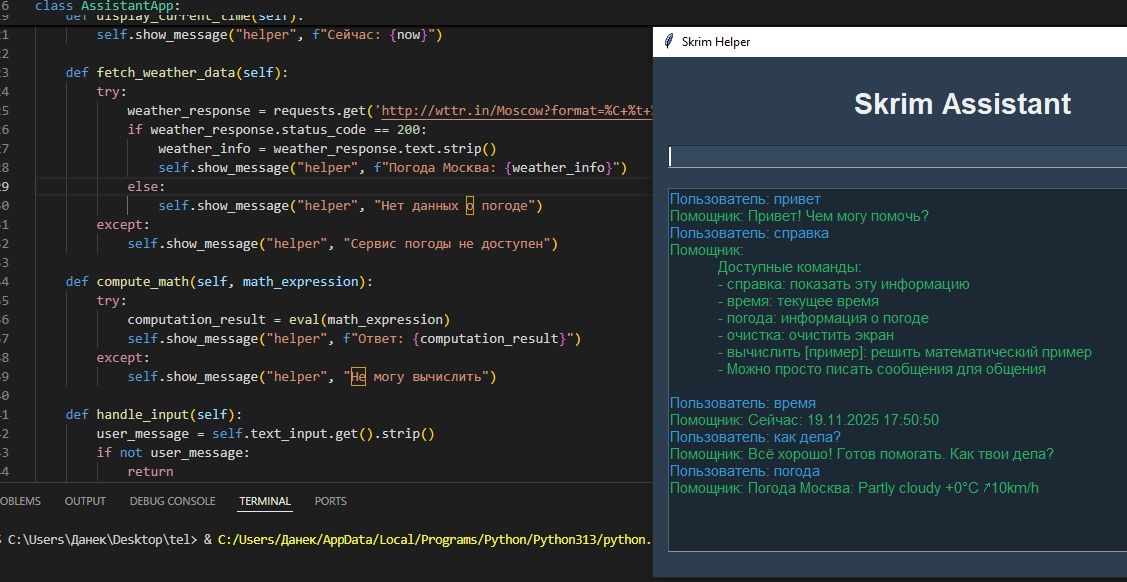
Task: Click '- справка: показать эту информацию' line
Action: tap(843, 284)
